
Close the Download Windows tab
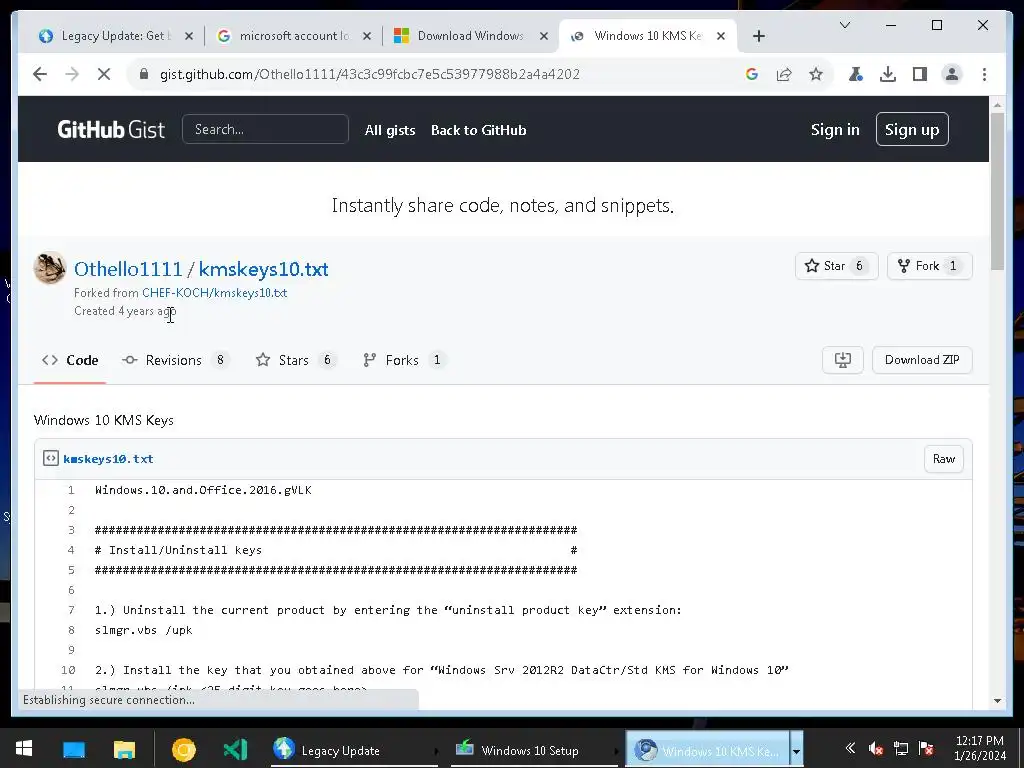543,36
